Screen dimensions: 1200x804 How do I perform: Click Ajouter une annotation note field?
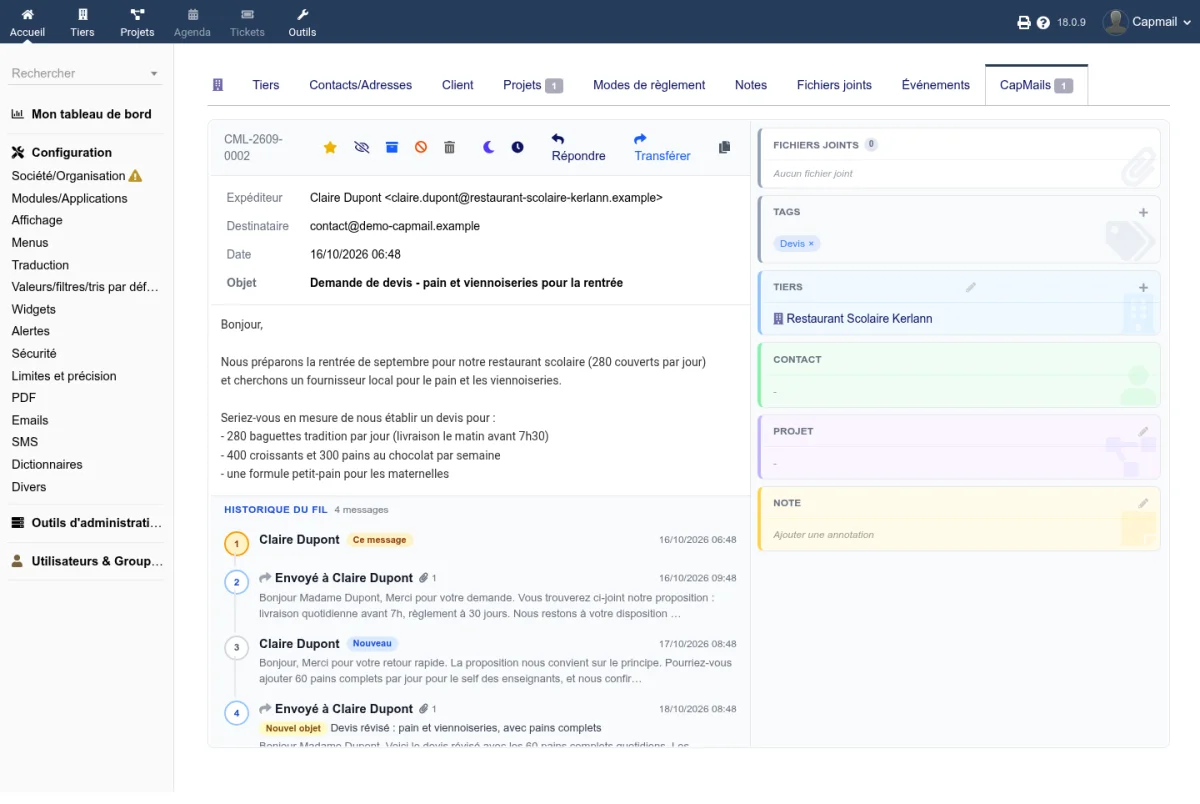point(823,535)
